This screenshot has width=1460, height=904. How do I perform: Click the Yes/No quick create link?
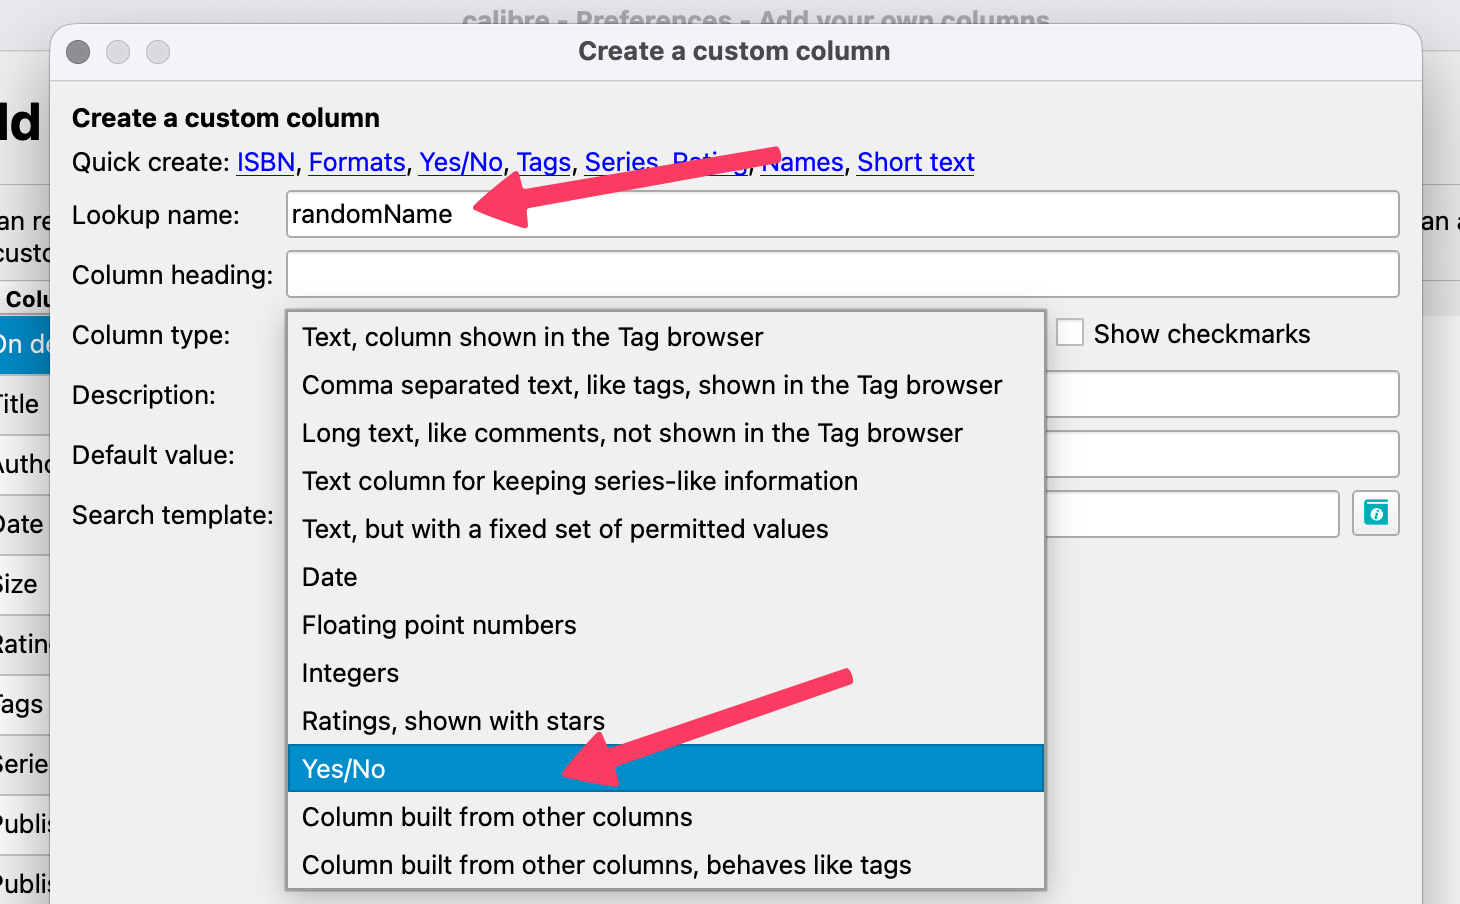click(460, 162)
